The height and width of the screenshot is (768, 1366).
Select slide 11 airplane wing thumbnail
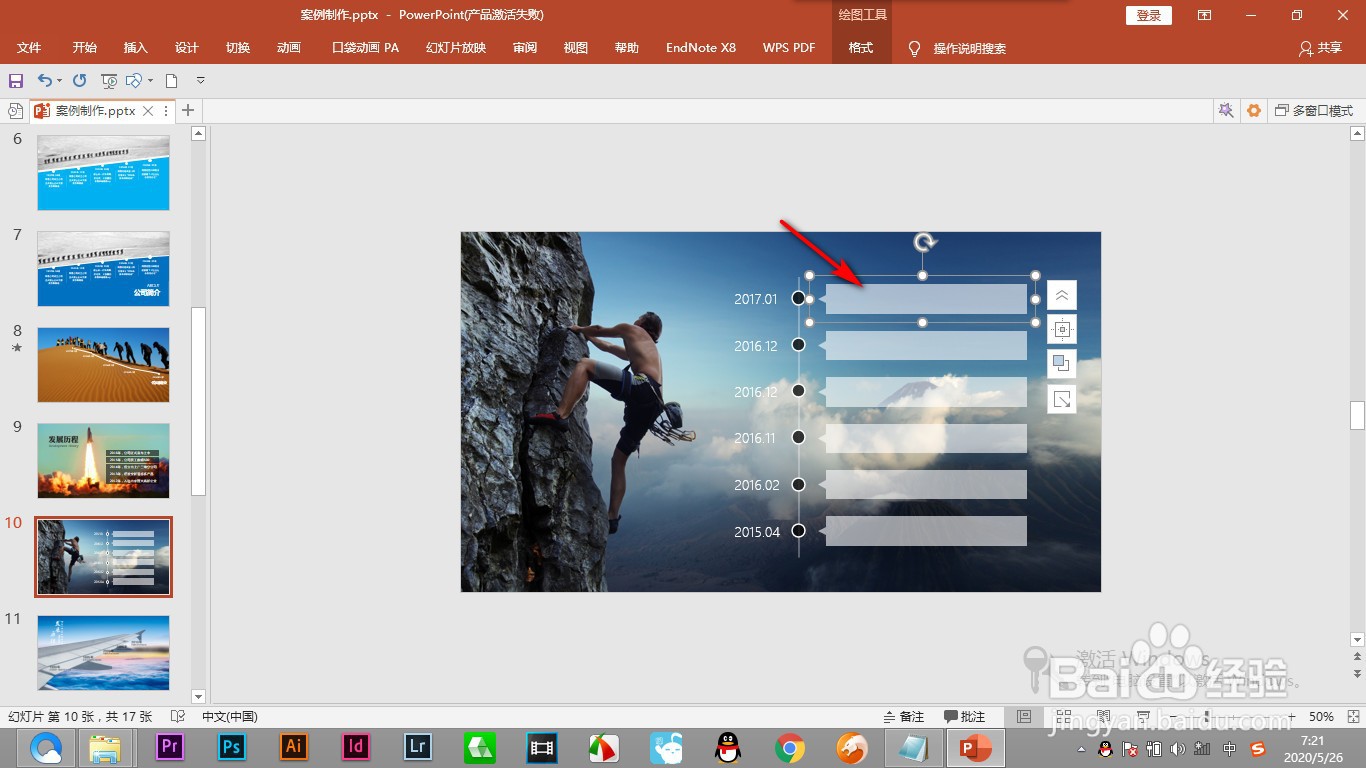tap(103, 652)
